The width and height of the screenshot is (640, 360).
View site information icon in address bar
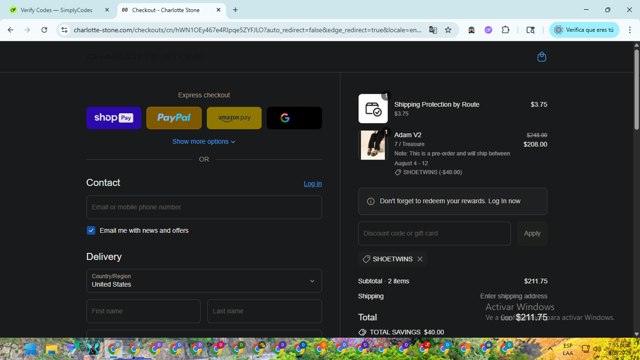point(64,30)
